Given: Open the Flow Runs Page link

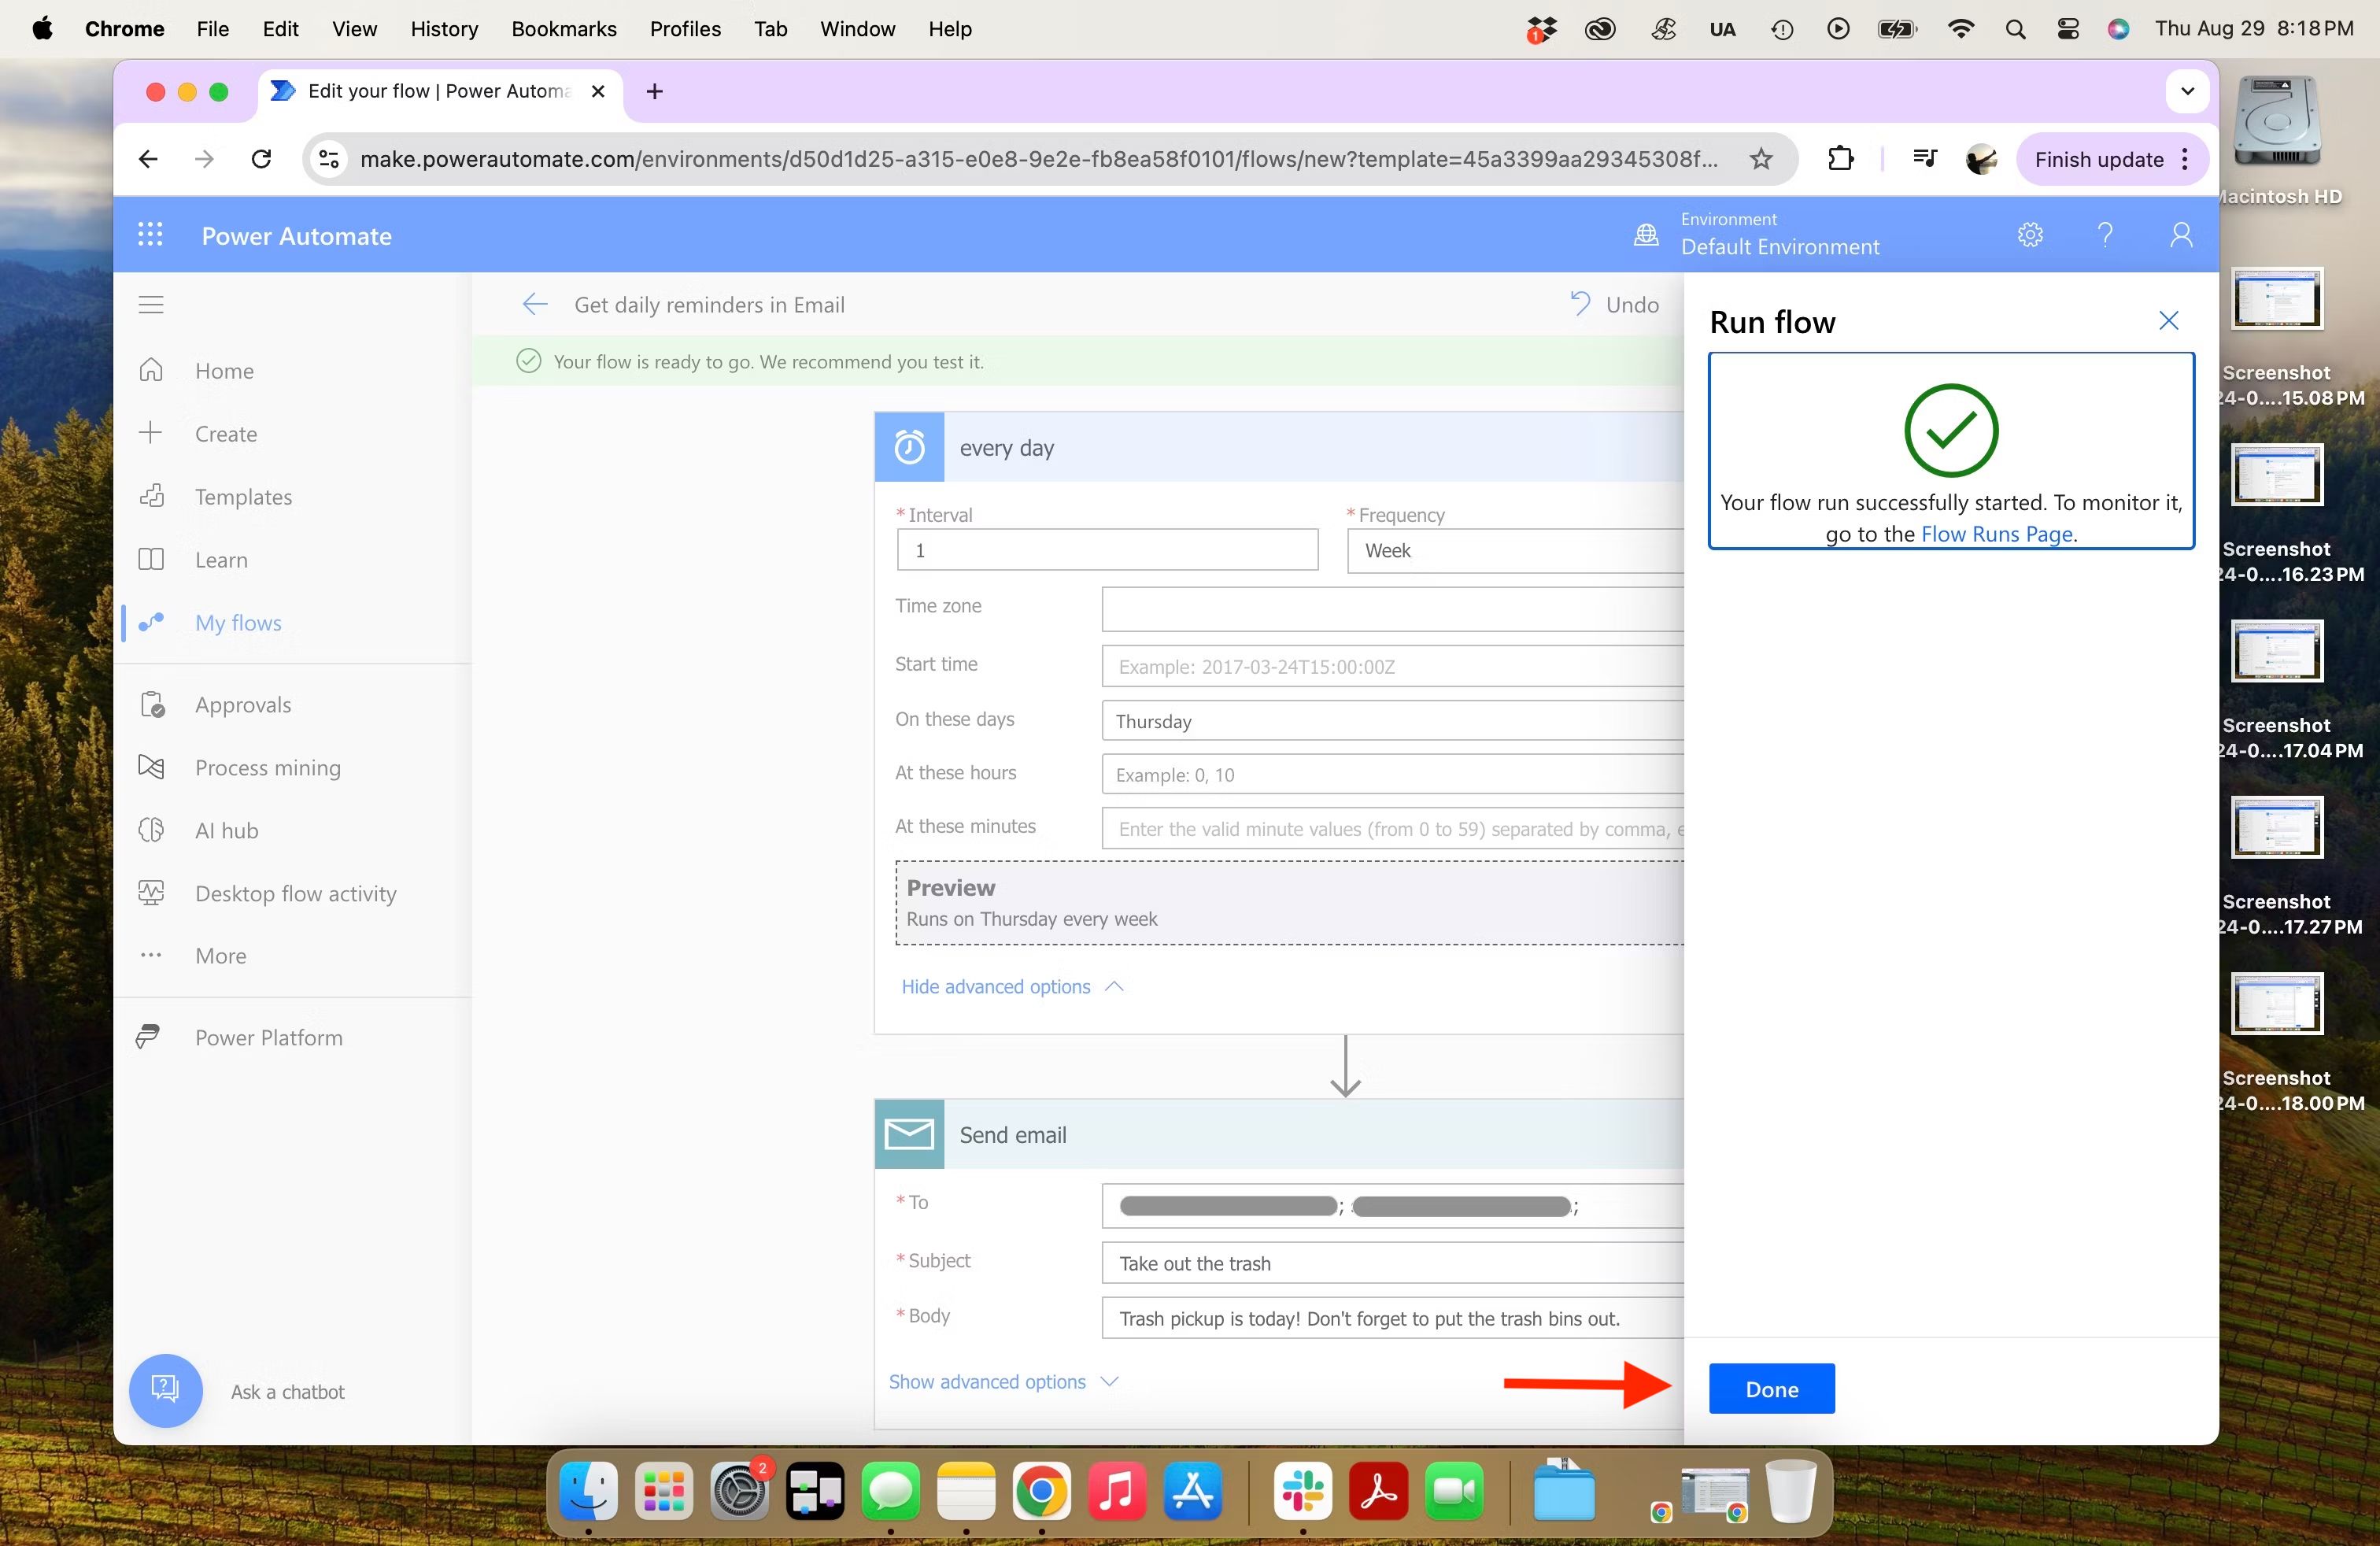Looking at the screenshot, I should pyautogui.click(x=1996, y=534).
